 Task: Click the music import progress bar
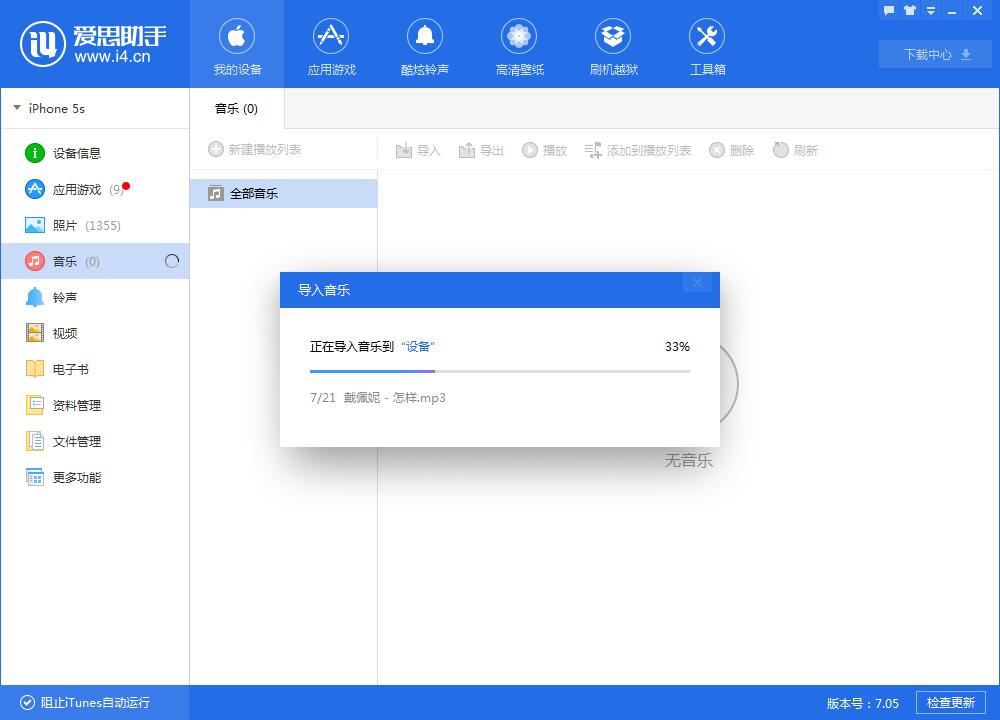tap(499, 370)
